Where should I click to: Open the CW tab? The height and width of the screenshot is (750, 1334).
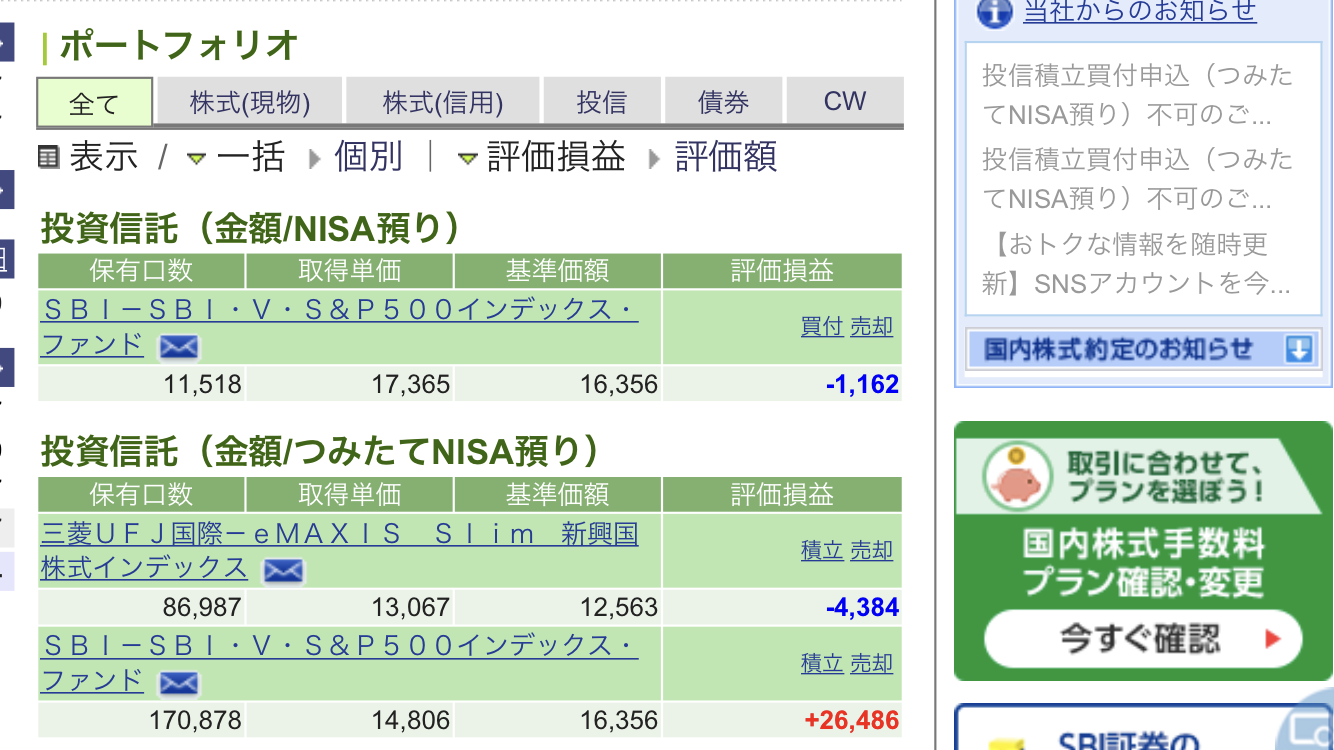tap(845, 102)
